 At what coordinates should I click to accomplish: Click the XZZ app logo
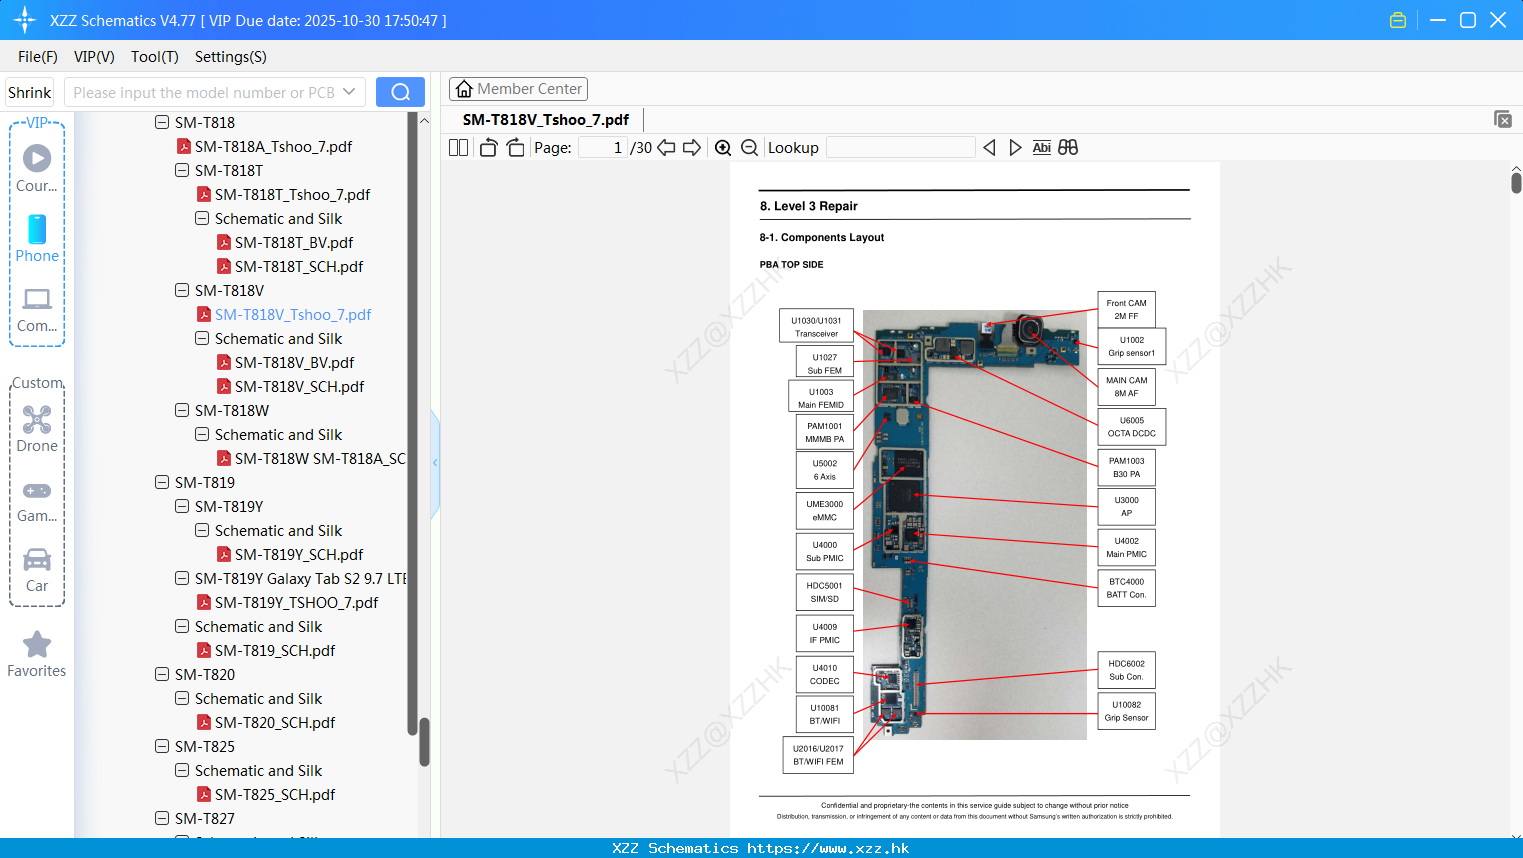[x=25, y=20]
